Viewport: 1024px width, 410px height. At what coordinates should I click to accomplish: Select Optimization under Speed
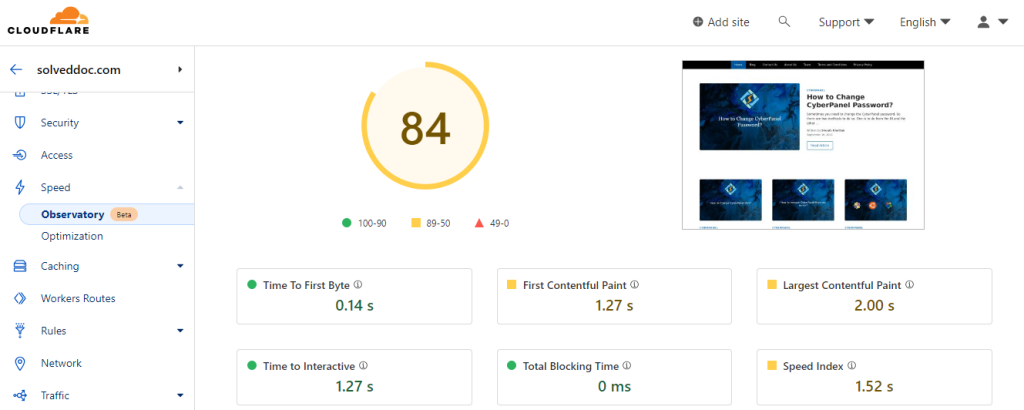click(72, 236)
